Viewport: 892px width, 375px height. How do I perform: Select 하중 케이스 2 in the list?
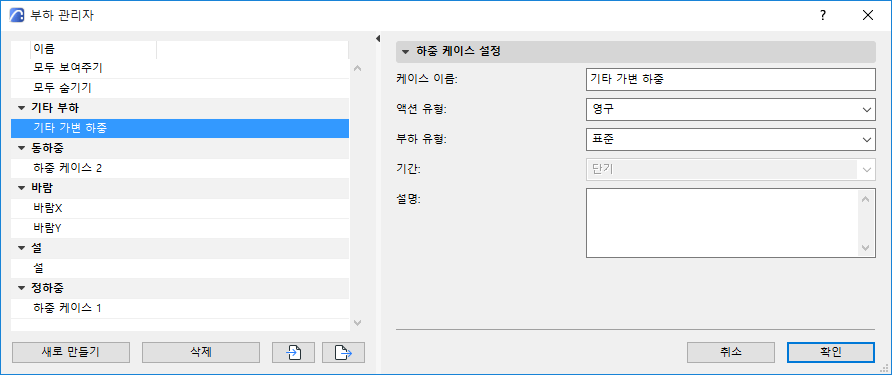tap(180, 168)
